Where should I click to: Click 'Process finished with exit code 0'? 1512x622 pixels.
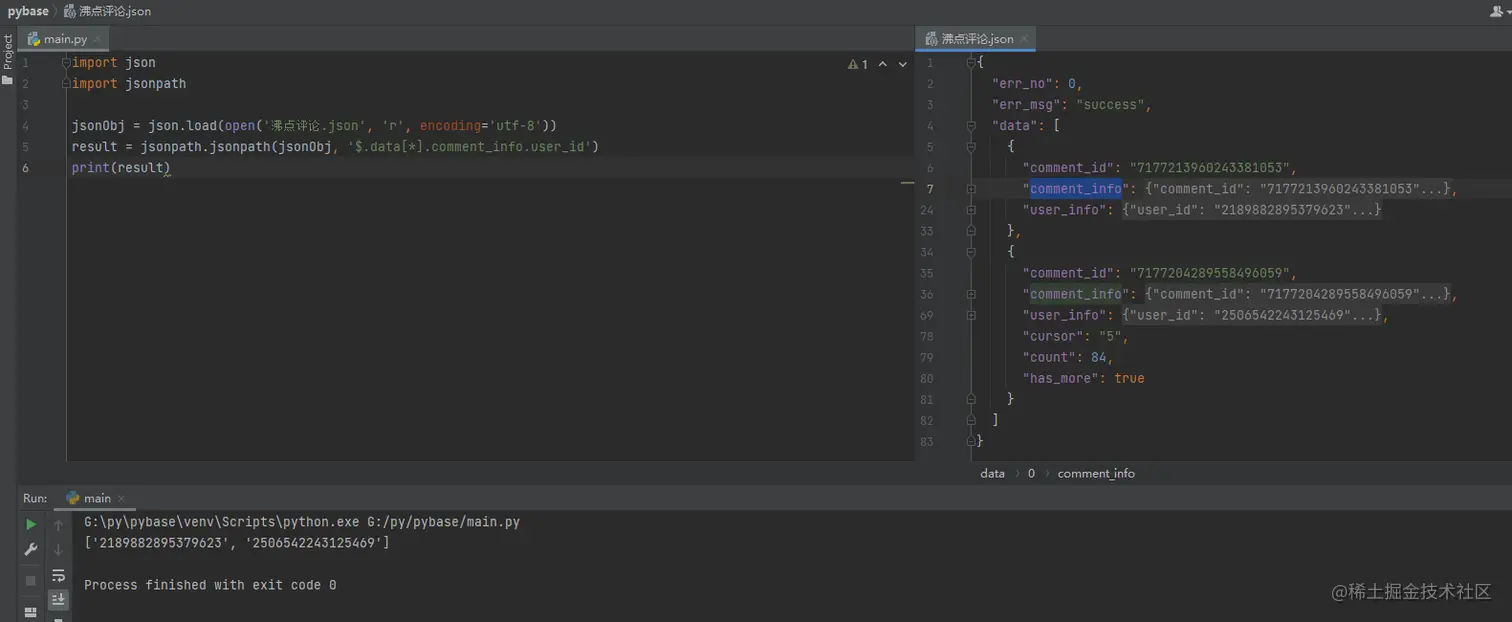(210, 585)
